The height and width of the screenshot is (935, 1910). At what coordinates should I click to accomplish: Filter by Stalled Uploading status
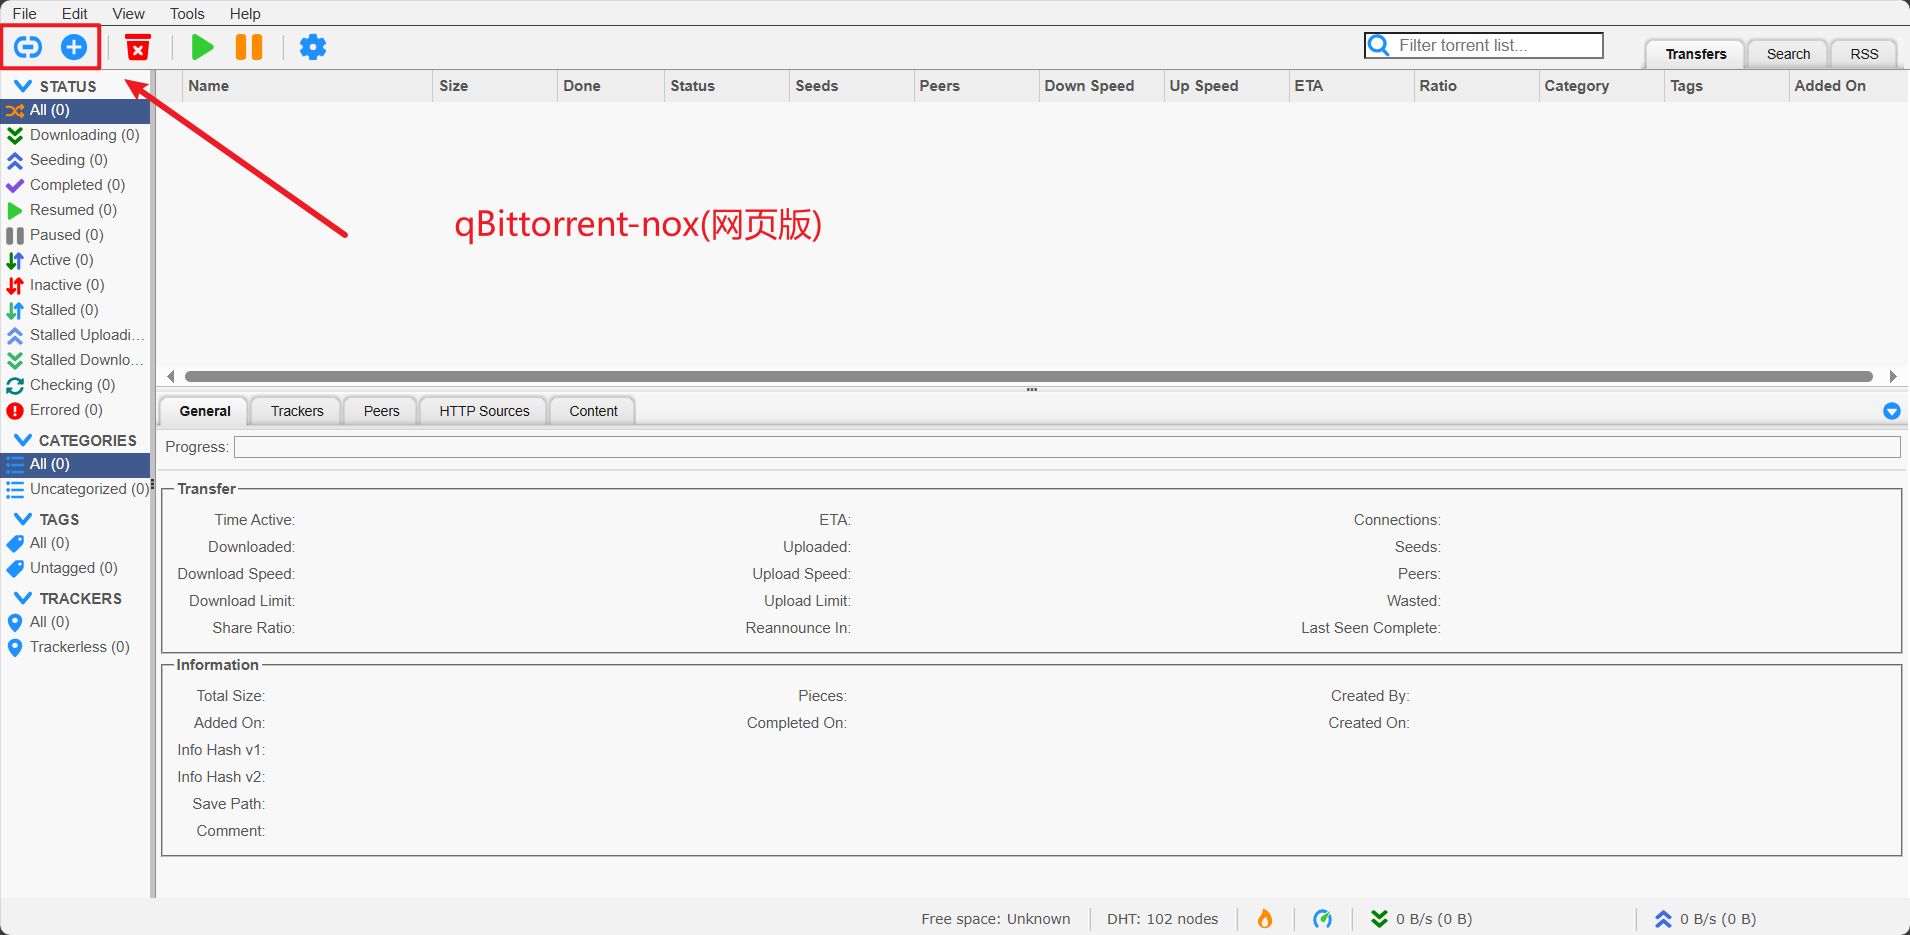tap(75, 335)
